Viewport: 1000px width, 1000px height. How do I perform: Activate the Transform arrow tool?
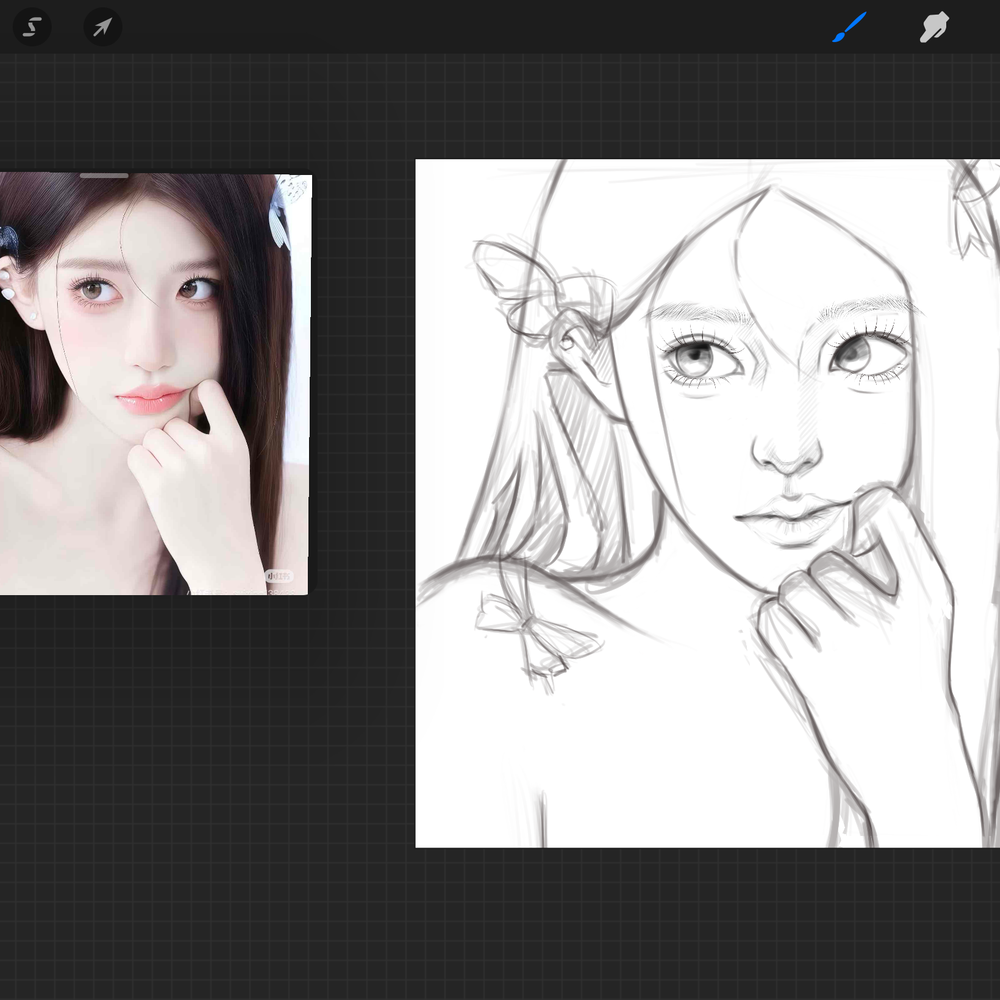tap(103, 27)
